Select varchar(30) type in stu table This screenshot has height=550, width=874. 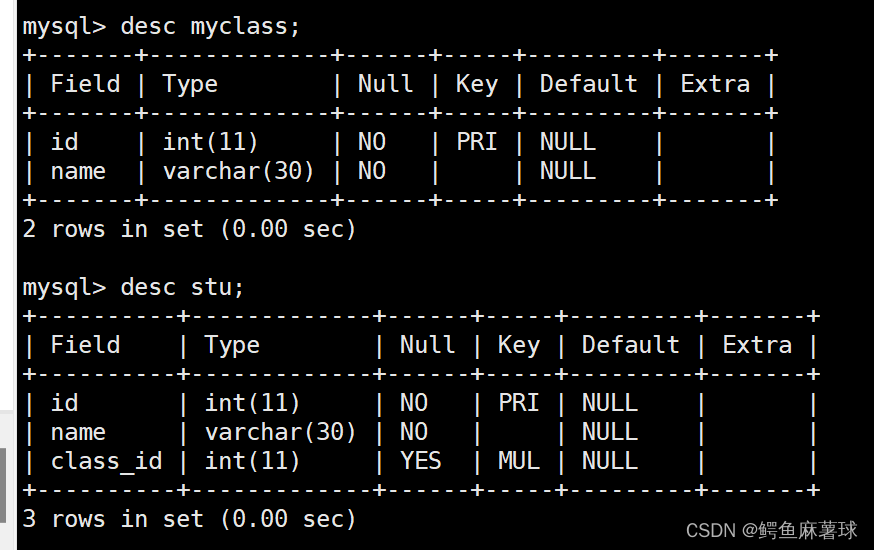point(280,432)
